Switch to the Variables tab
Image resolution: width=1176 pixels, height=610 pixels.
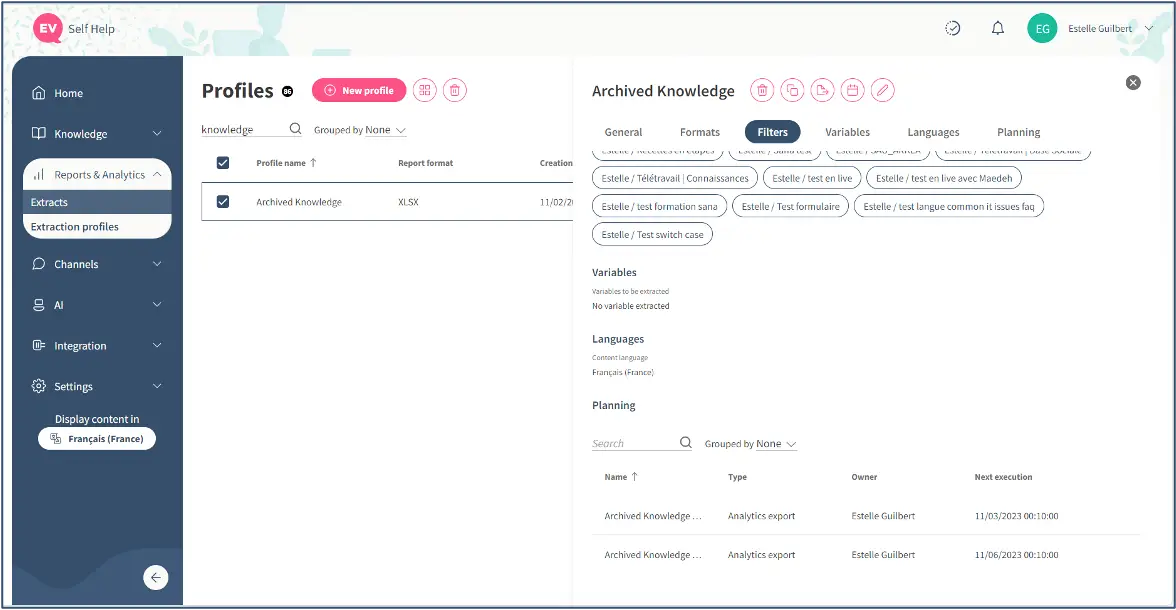(847, 132)
